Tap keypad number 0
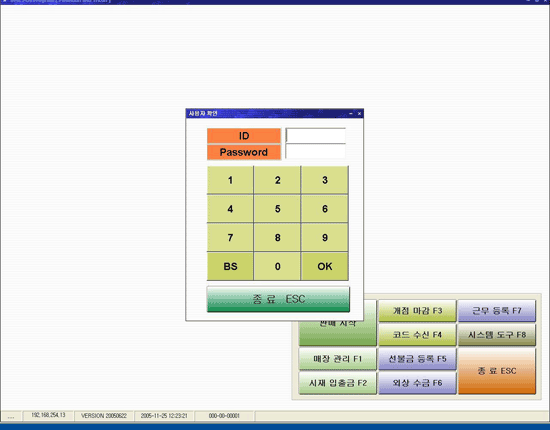 point(277,266)
